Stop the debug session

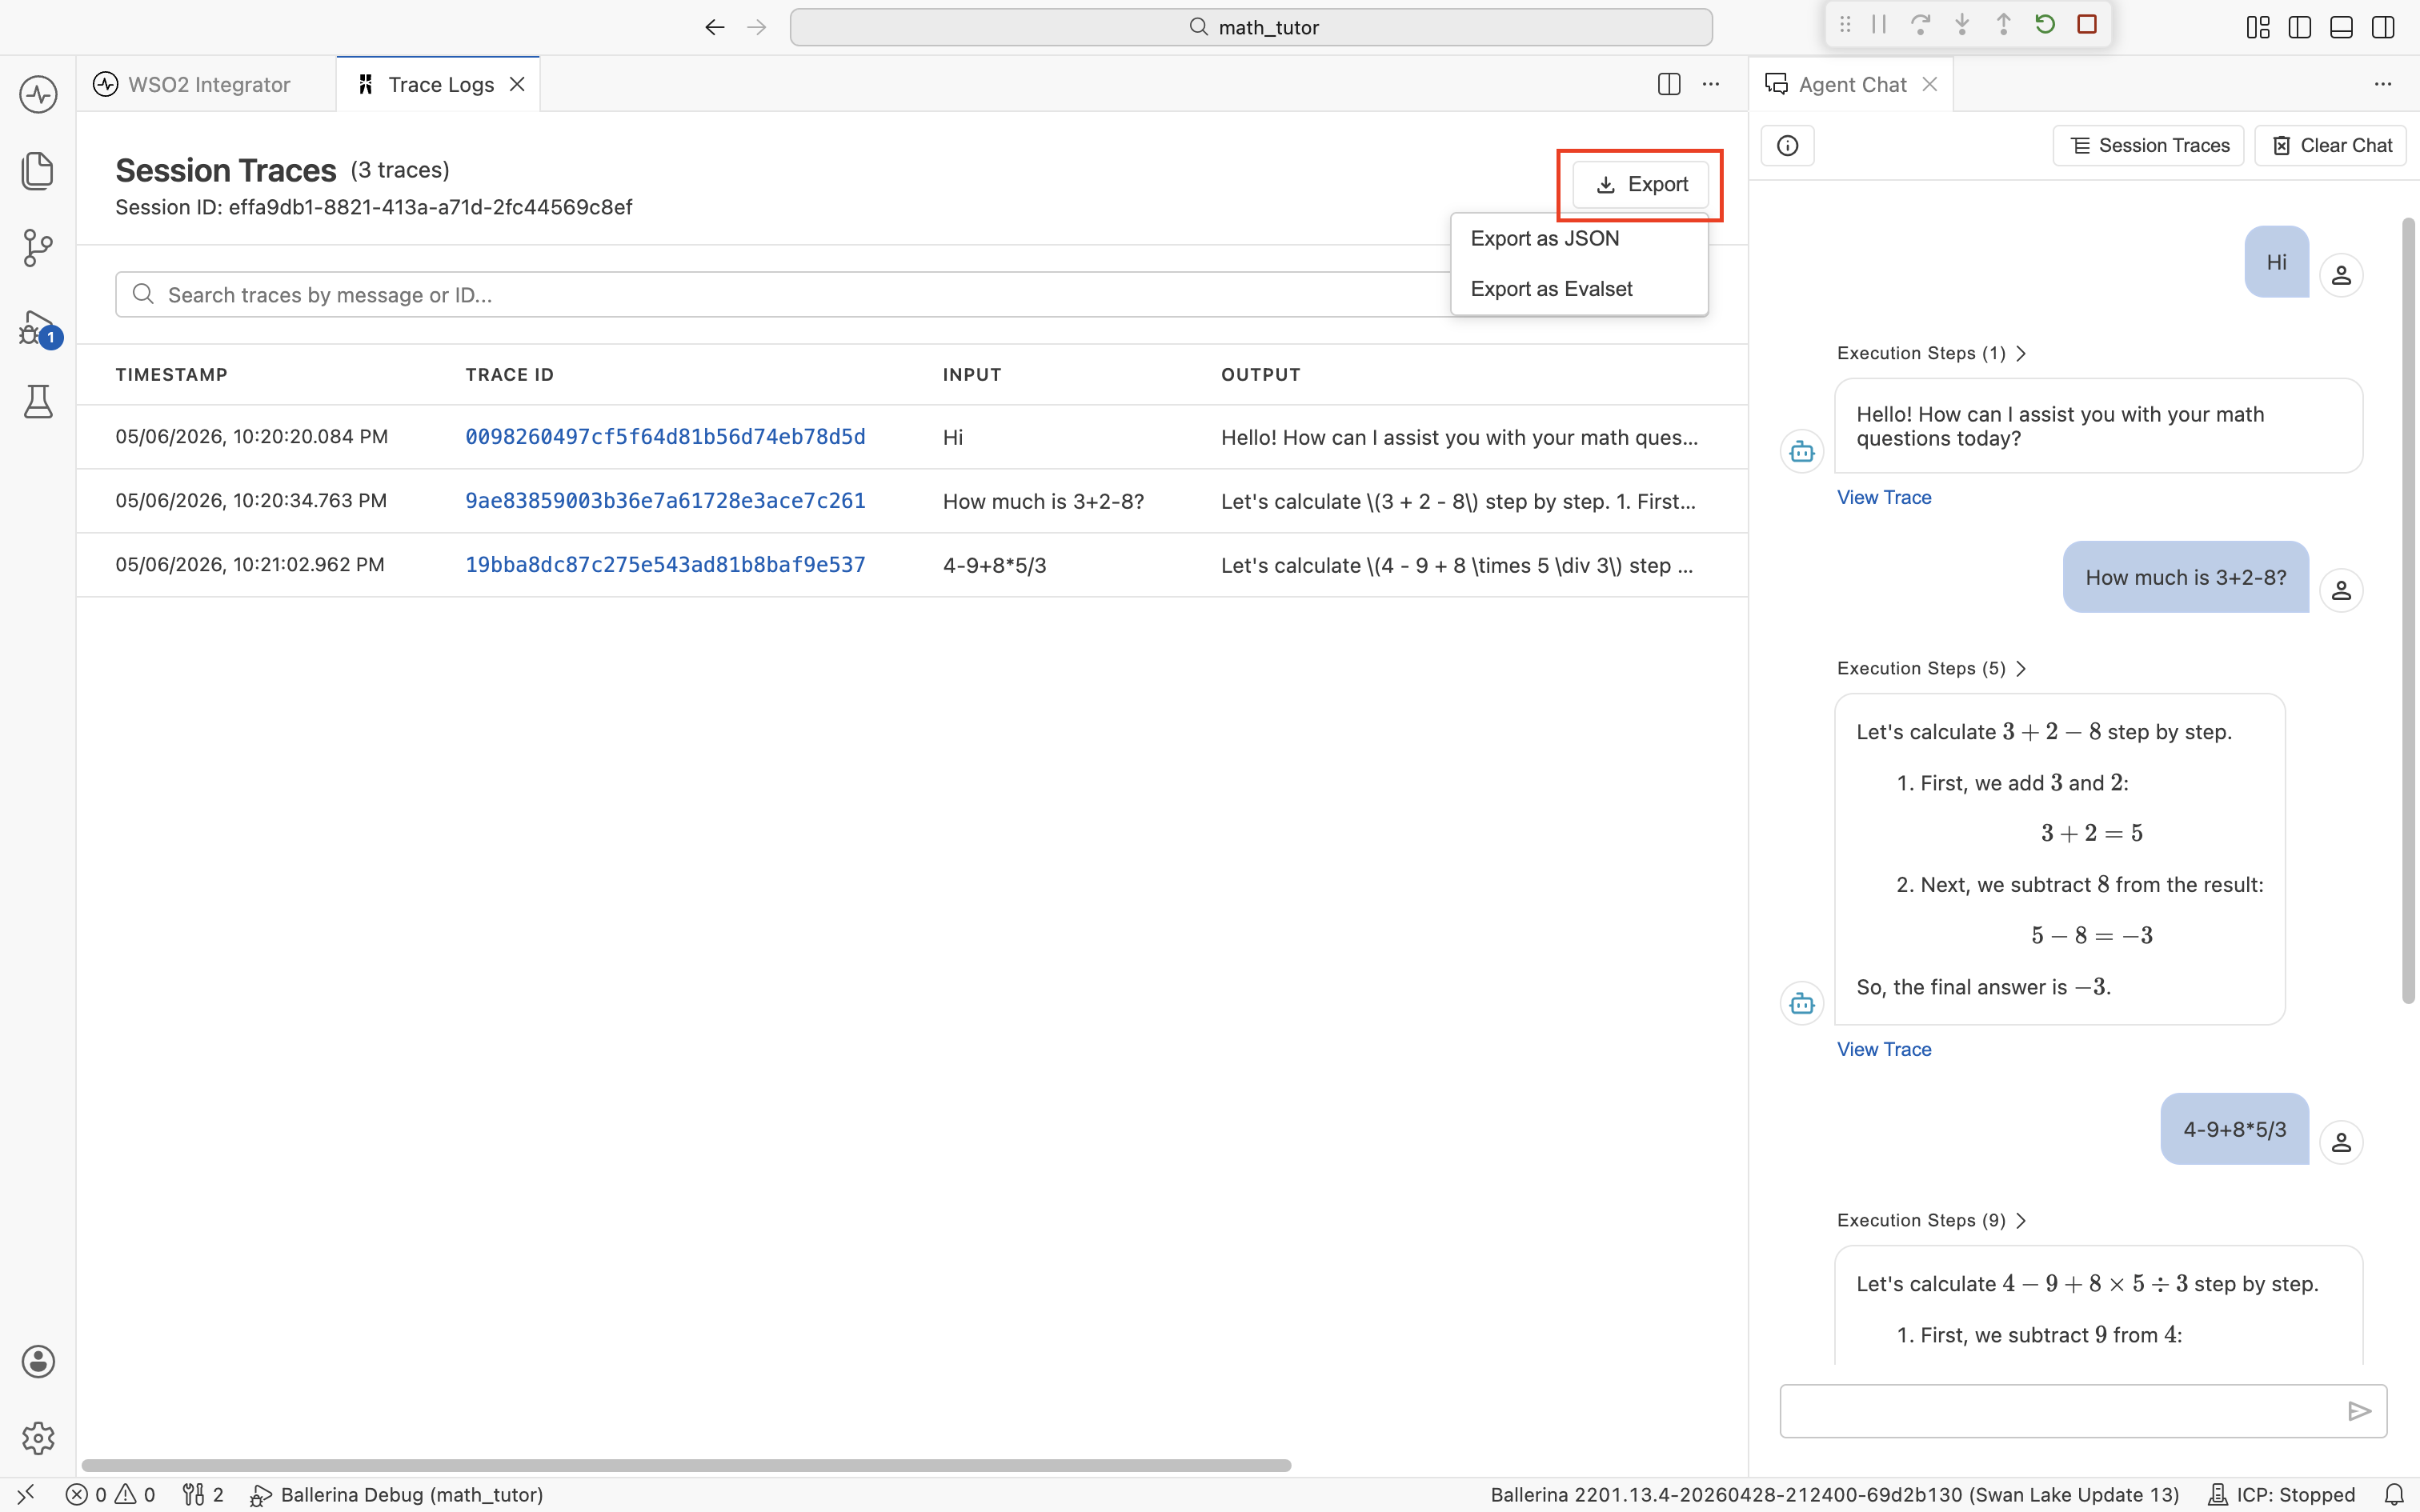pyautogui.click(x=2087, y=25)
